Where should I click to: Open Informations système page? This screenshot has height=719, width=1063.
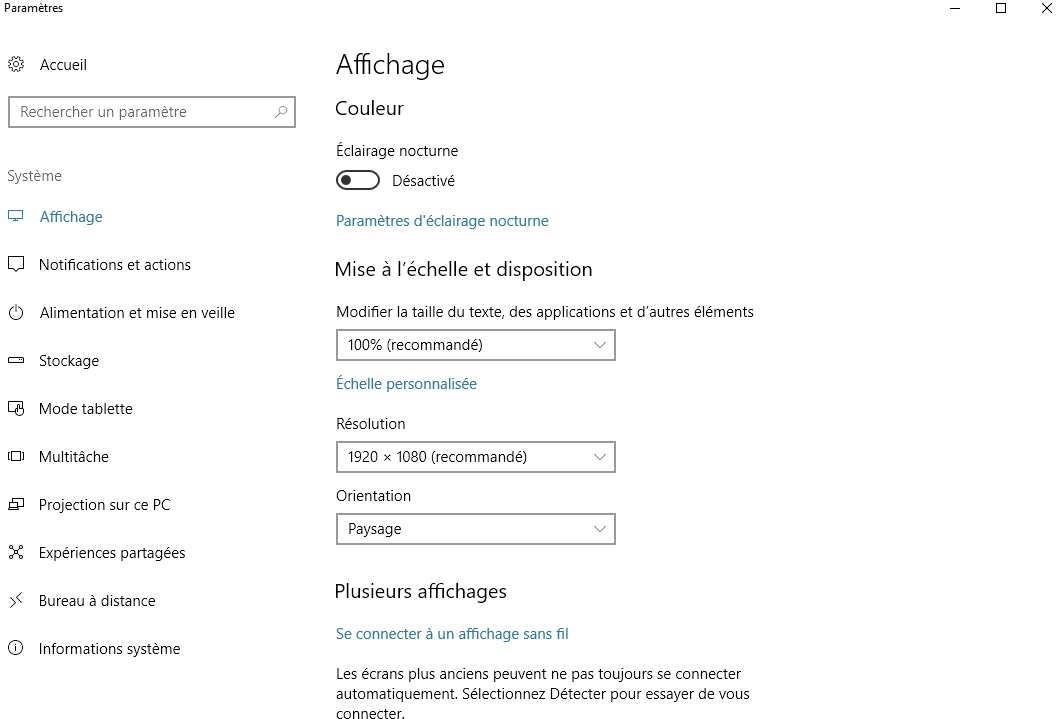click(x=109, y=649)
